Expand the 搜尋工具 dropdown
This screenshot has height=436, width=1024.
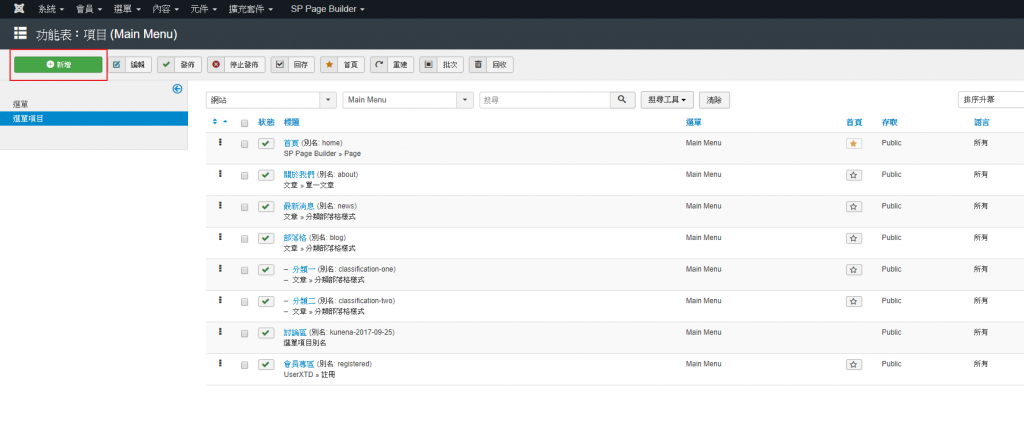[x=667, y=100]
